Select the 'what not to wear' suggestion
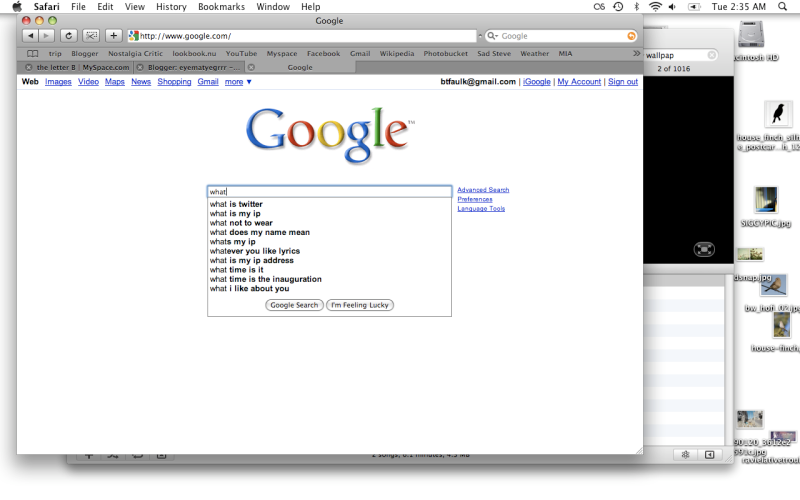 coord(330,223)
